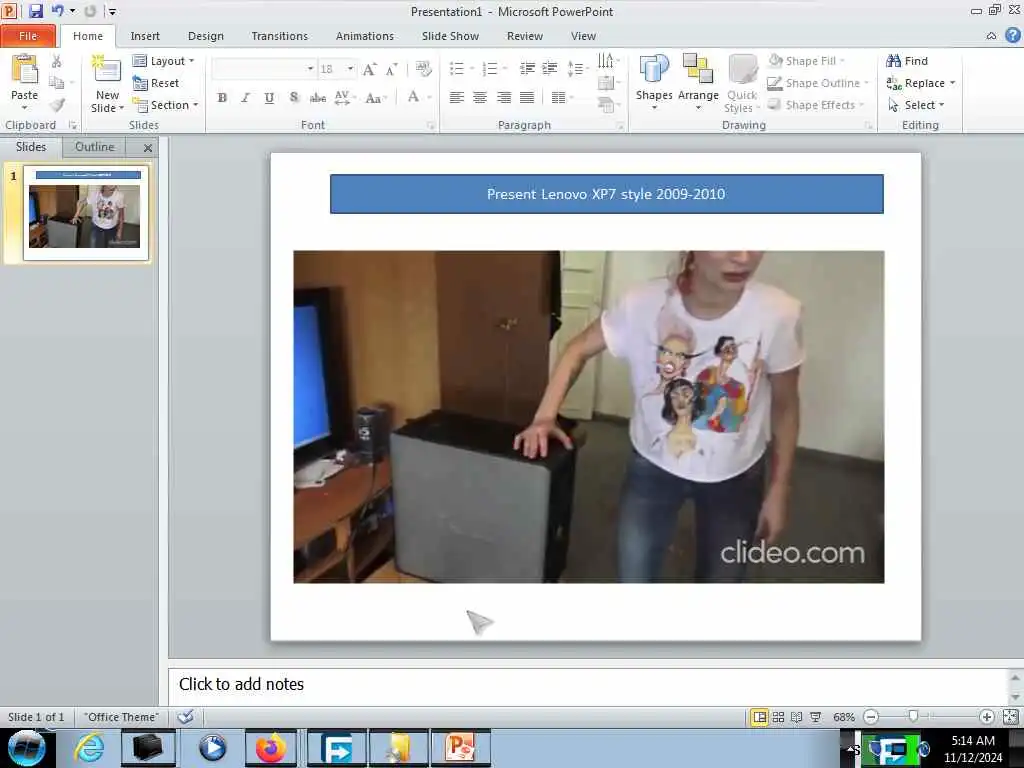Click Shape Effects button
1024x768 pixels.
[x=816, y=104]
